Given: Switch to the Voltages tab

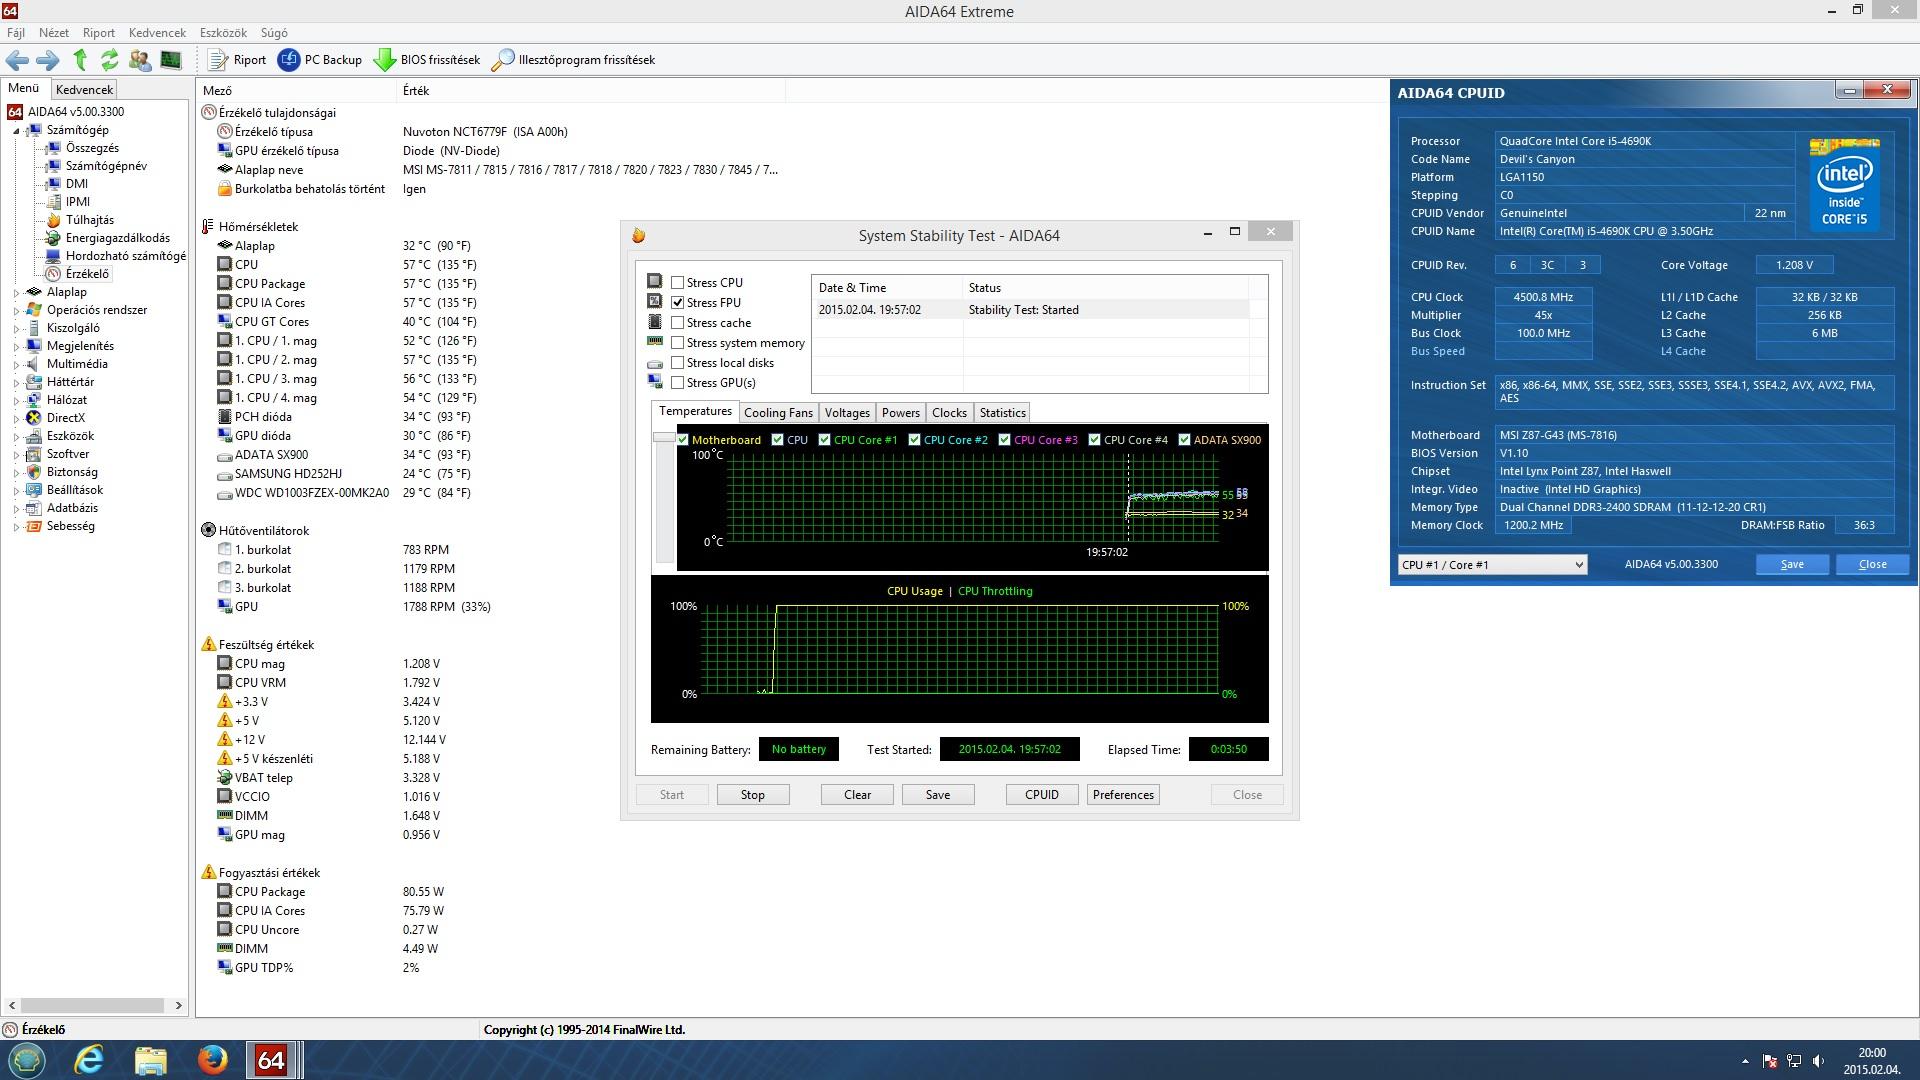Looking at the screenshot, I should pyautogui.click(x=847, y=413).
